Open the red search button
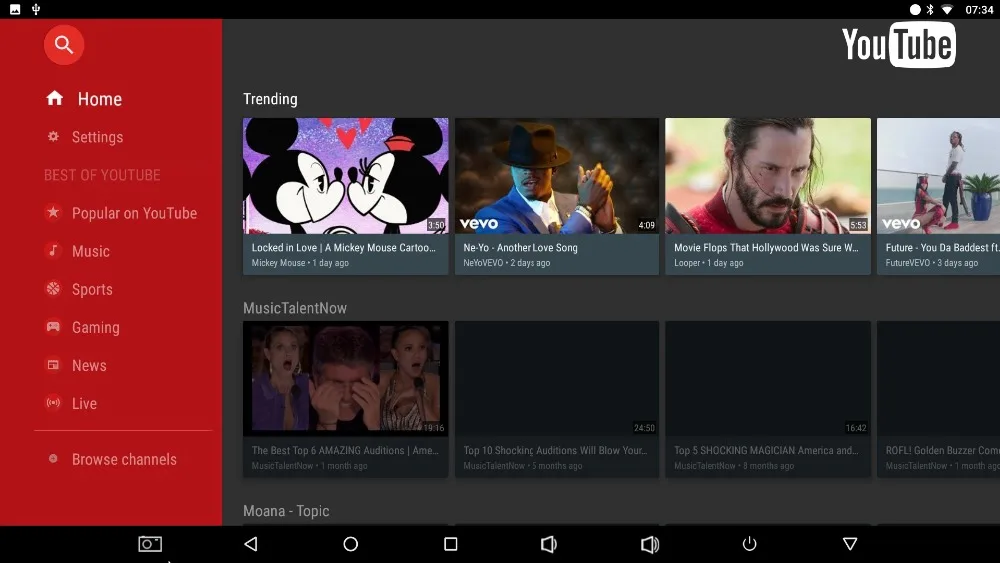1000x563 pixels. coord(64,45)
